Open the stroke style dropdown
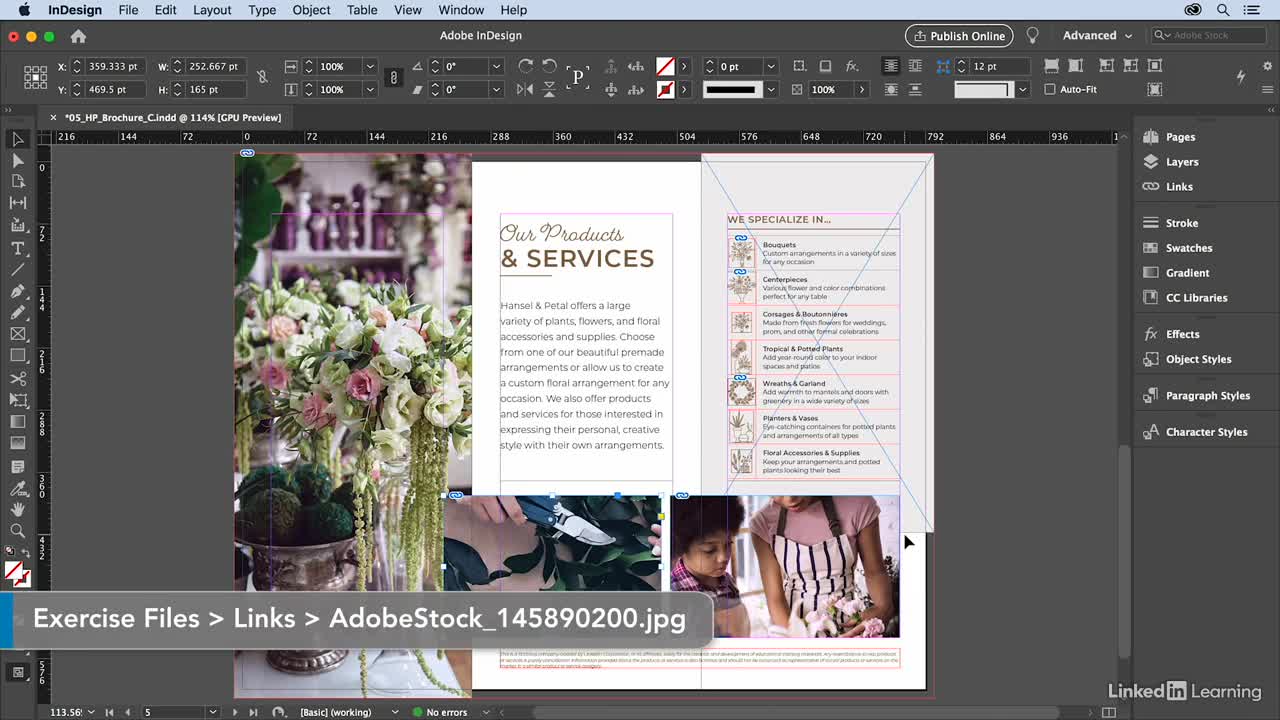Image resolution: width=1280 pixels, height=720 pixels. tap(770, 89)
